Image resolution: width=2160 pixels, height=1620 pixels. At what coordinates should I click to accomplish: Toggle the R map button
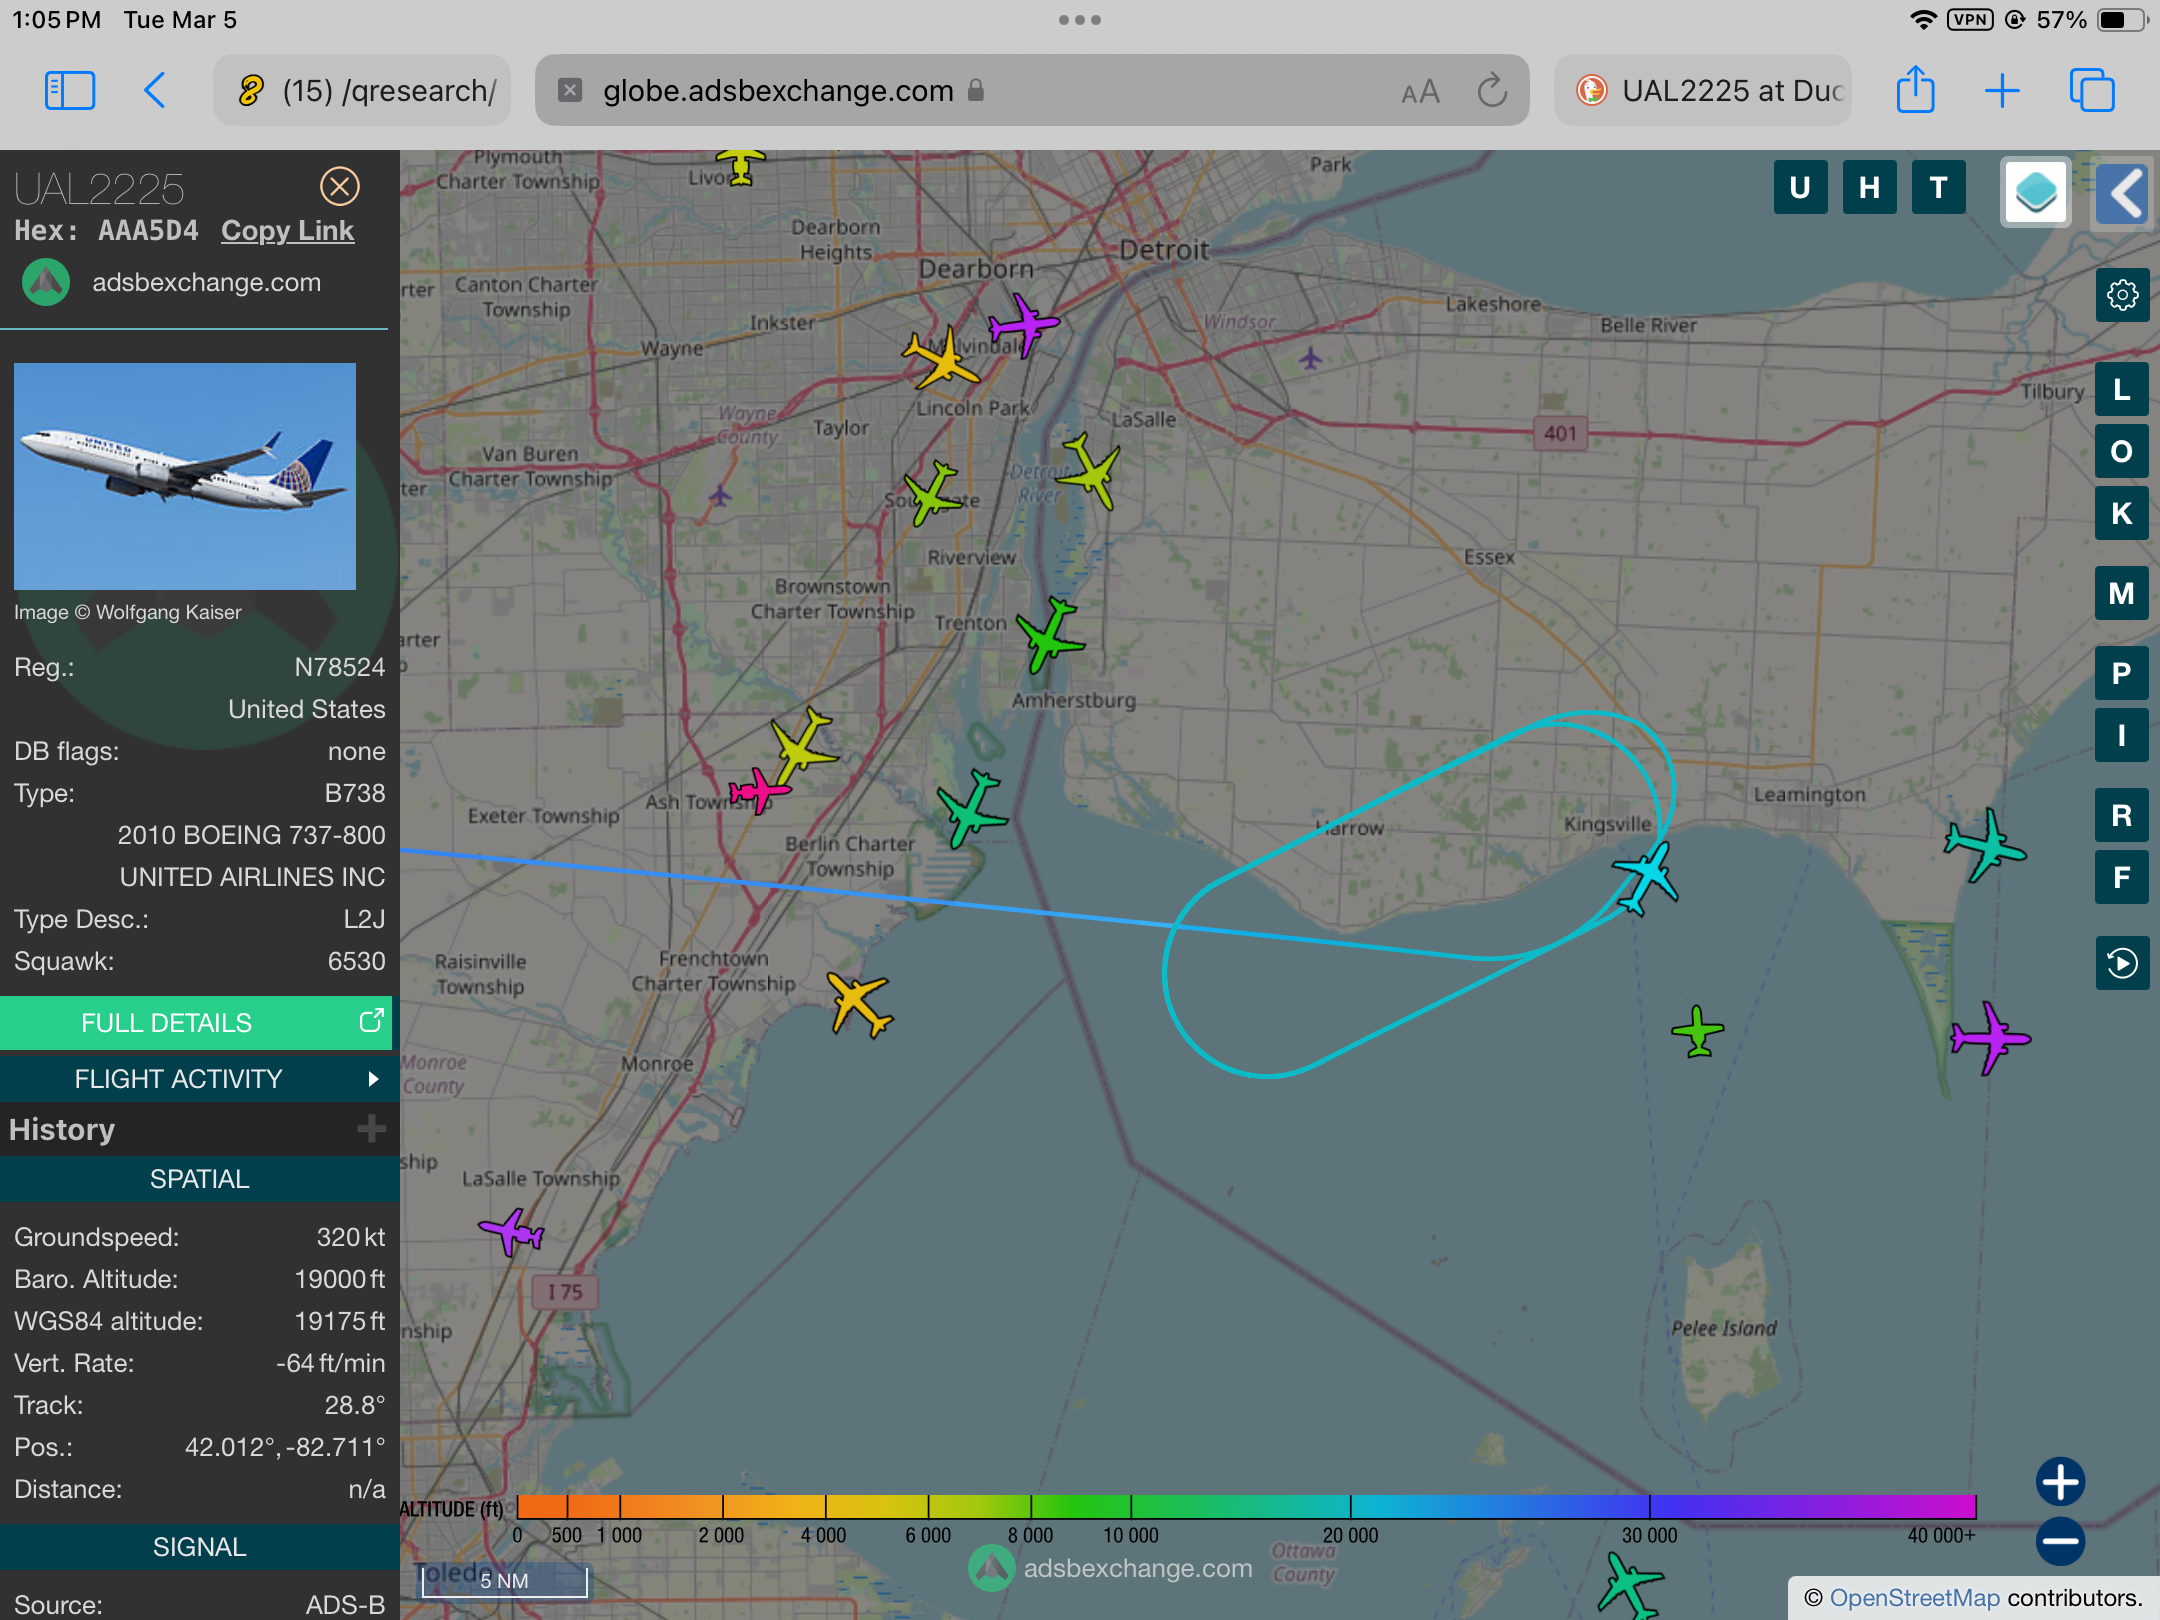click(x=2122, y=815)
